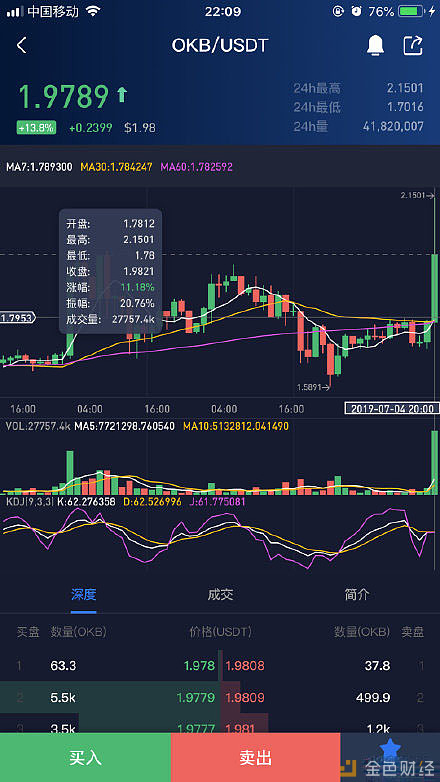440x782 pixels.
Task: Tap the D:62.526996 KDJ value
Action: [x=152, y=502]
